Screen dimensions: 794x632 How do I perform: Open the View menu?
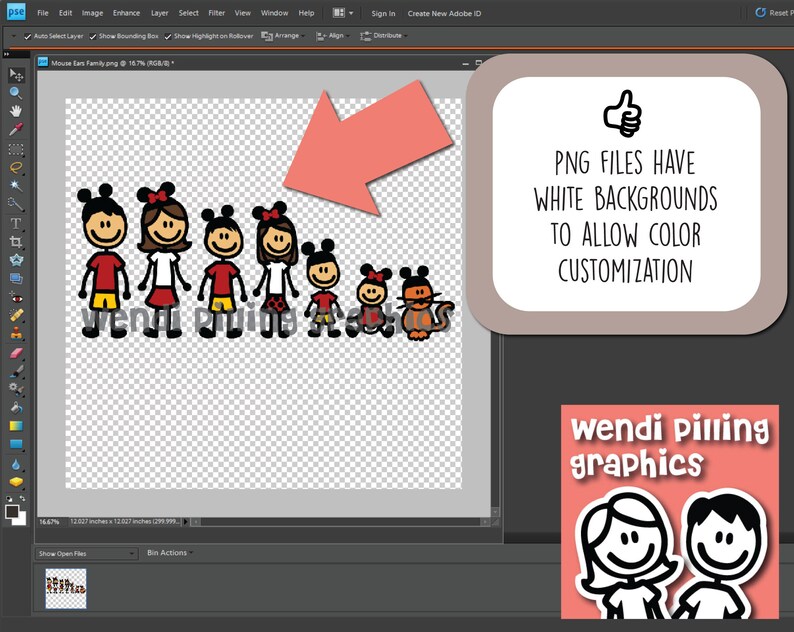point(243,13)
